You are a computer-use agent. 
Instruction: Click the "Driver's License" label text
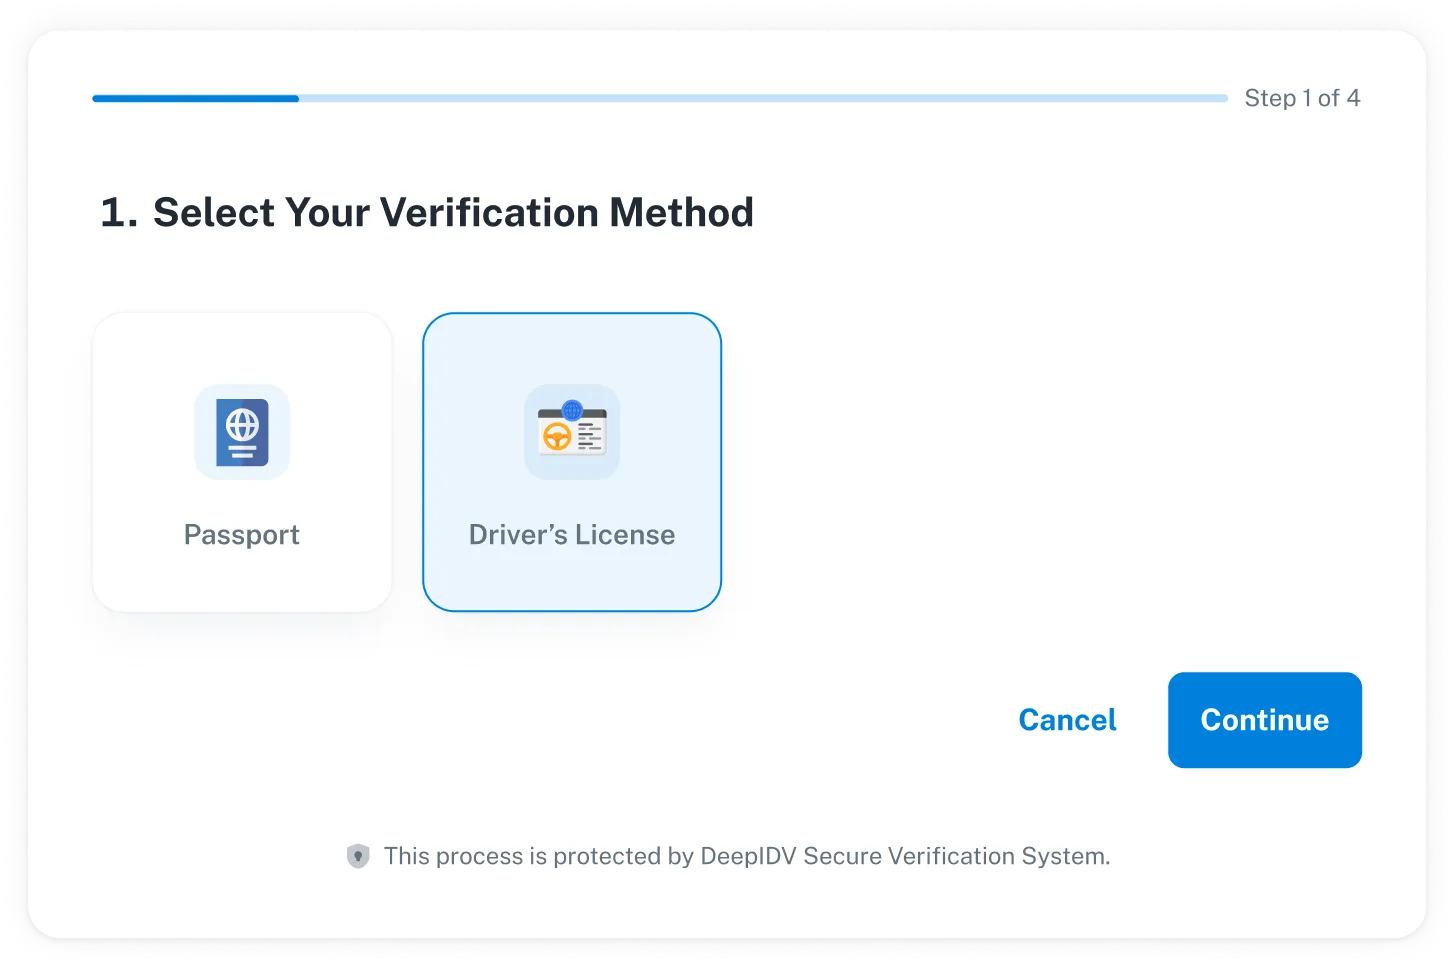tap(572, 535)
